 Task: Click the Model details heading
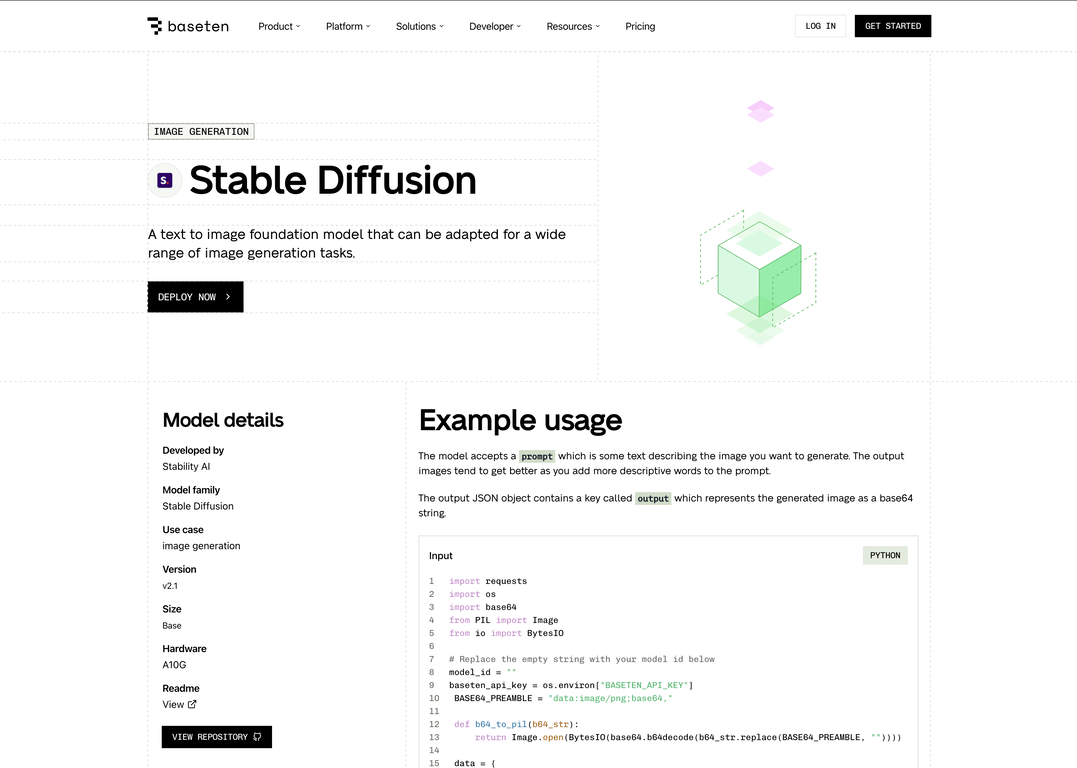click(x=223, y=420)
